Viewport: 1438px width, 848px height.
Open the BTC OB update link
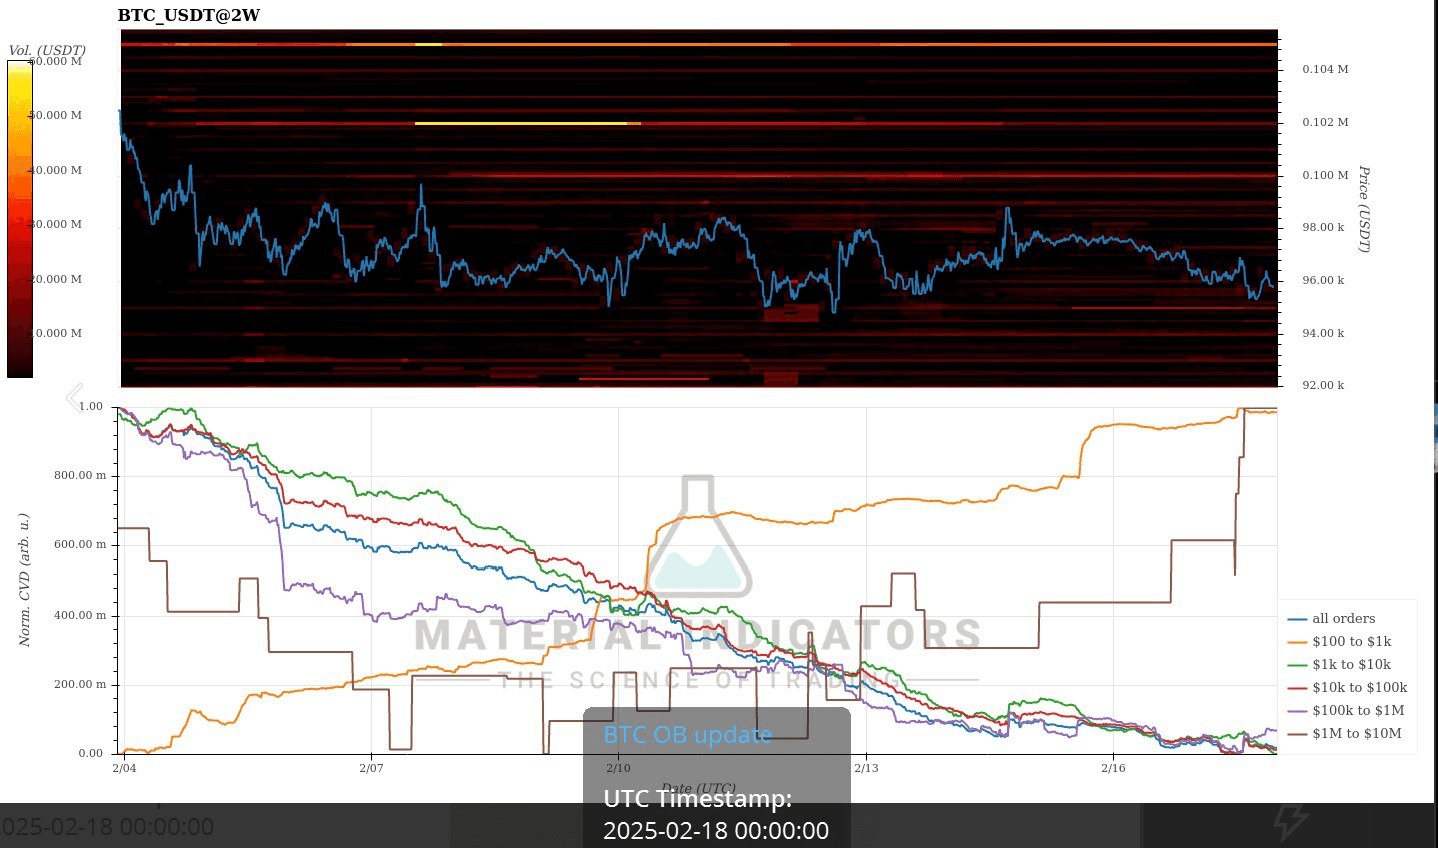pos(687,735)
